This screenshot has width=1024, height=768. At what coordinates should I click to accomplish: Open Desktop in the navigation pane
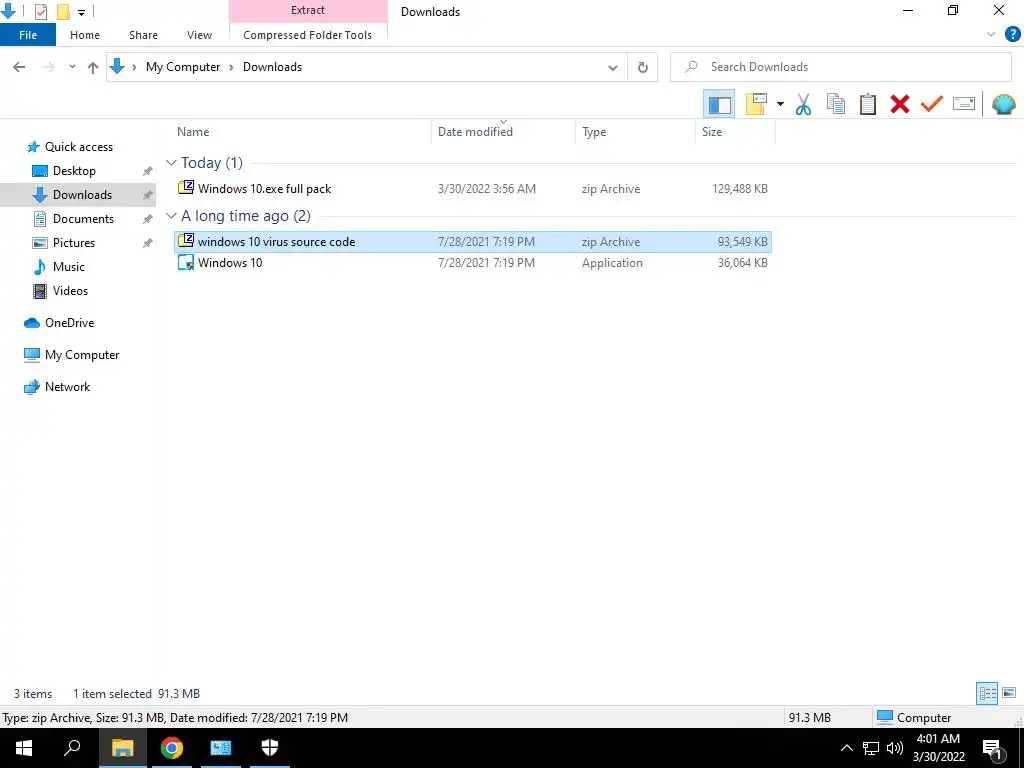[74, 171]
